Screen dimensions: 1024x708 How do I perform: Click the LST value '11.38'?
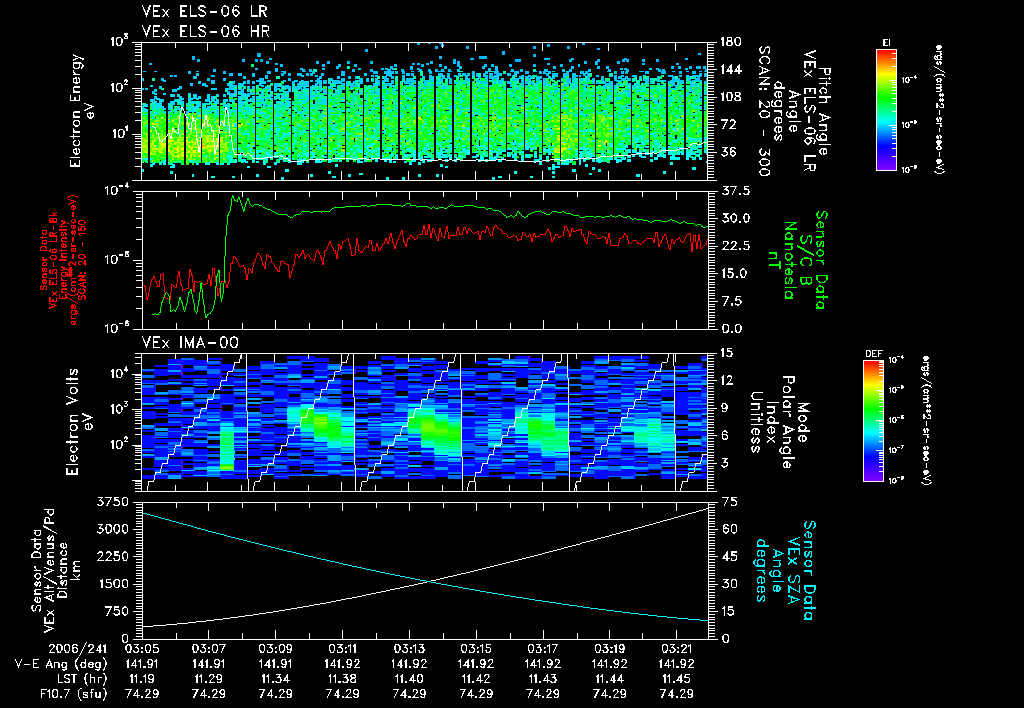(342, 679)
